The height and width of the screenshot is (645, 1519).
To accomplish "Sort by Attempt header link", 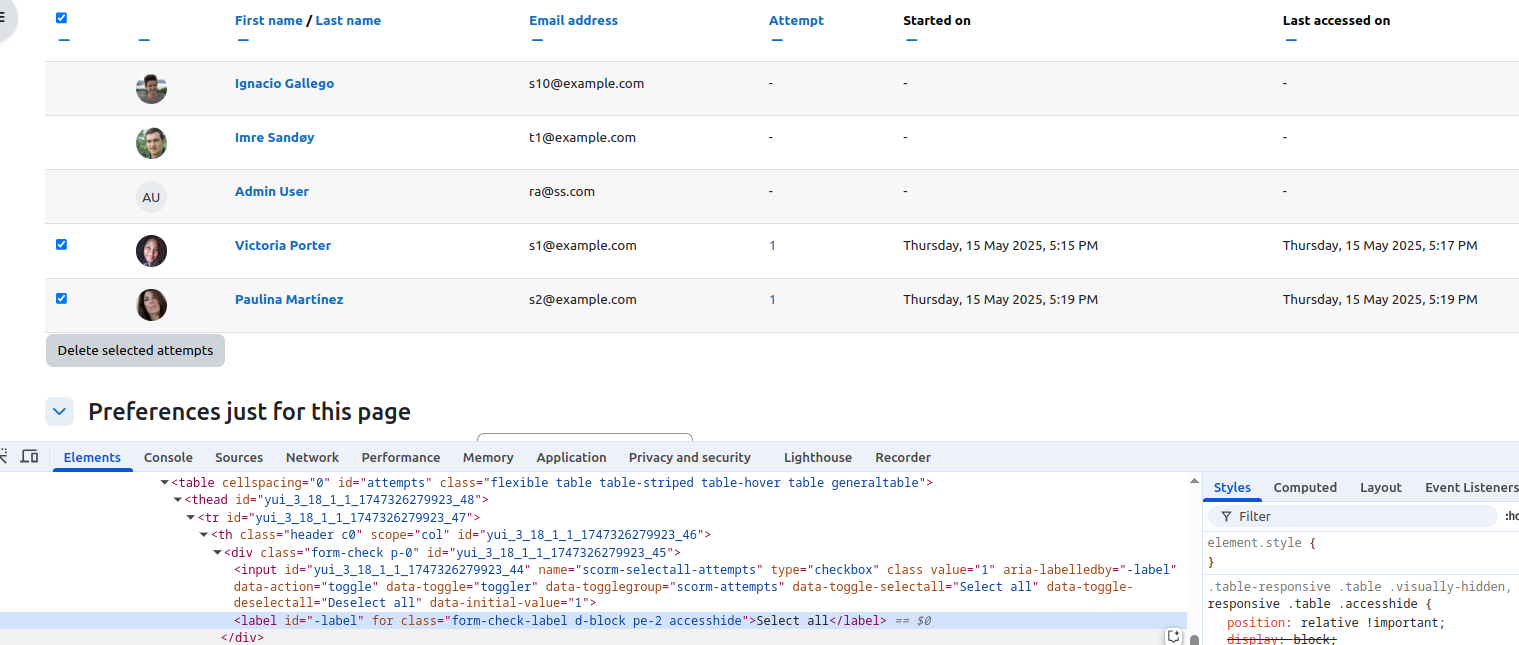I will 797,20.
